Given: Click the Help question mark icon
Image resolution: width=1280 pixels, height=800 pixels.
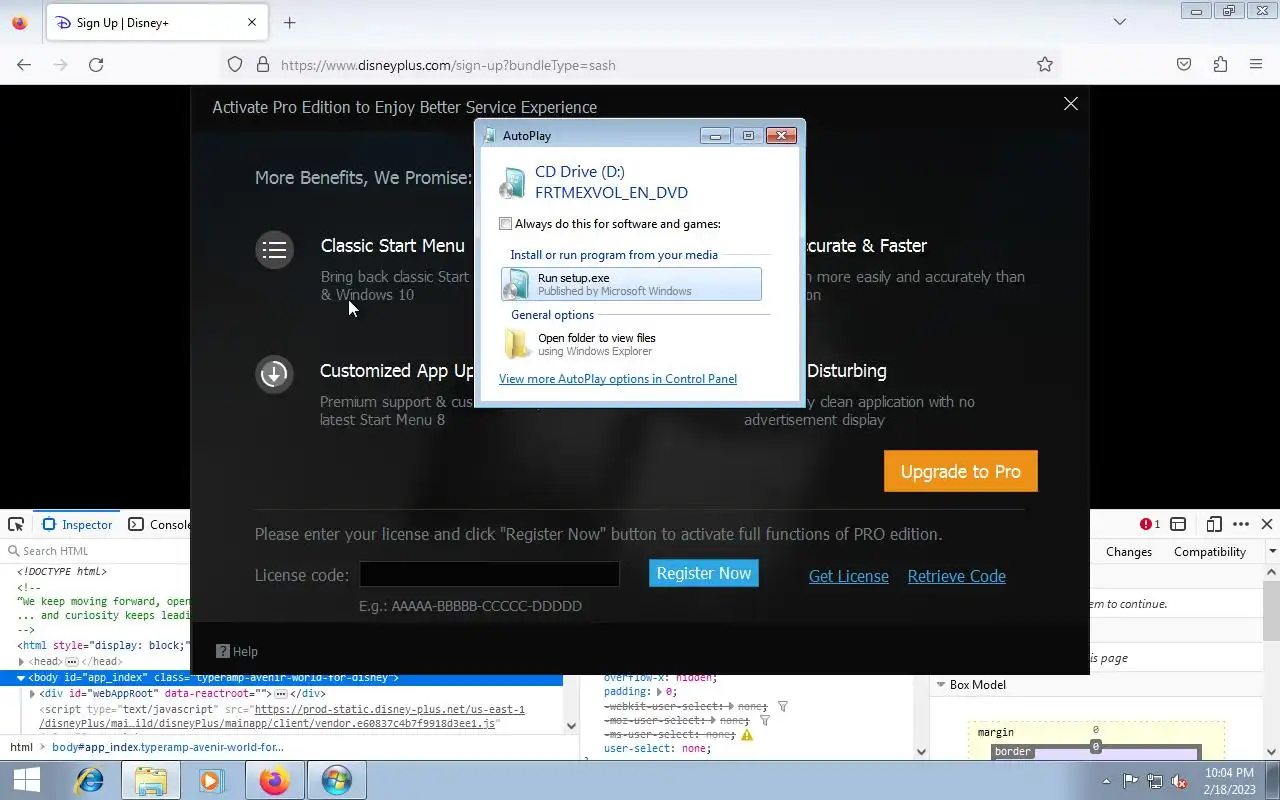Looking at the screenshot, I should [223, 651].
